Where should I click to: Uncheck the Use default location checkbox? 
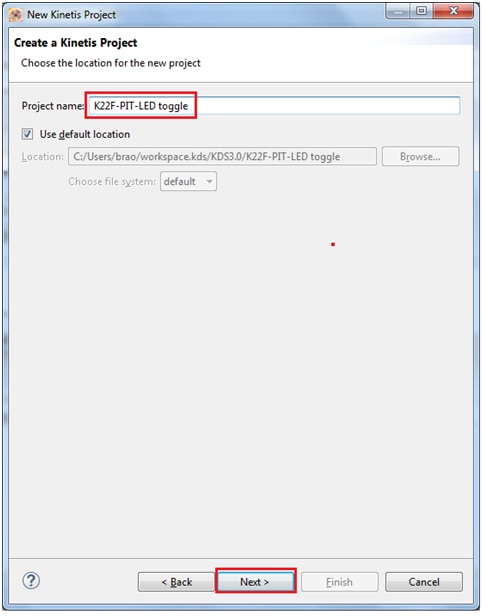[x=27, y=134]
